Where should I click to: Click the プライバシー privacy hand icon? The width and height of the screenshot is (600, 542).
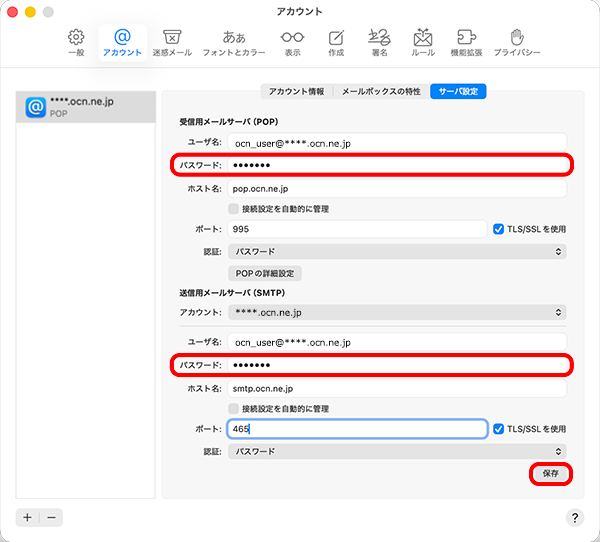click(x=517, y=42)
